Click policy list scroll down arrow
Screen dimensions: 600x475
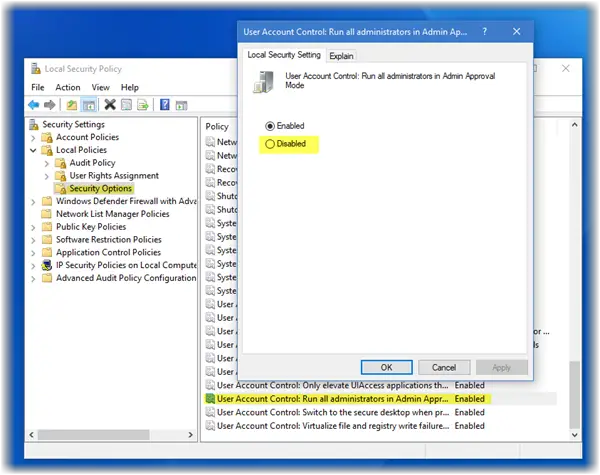click(x=574, y=434)
